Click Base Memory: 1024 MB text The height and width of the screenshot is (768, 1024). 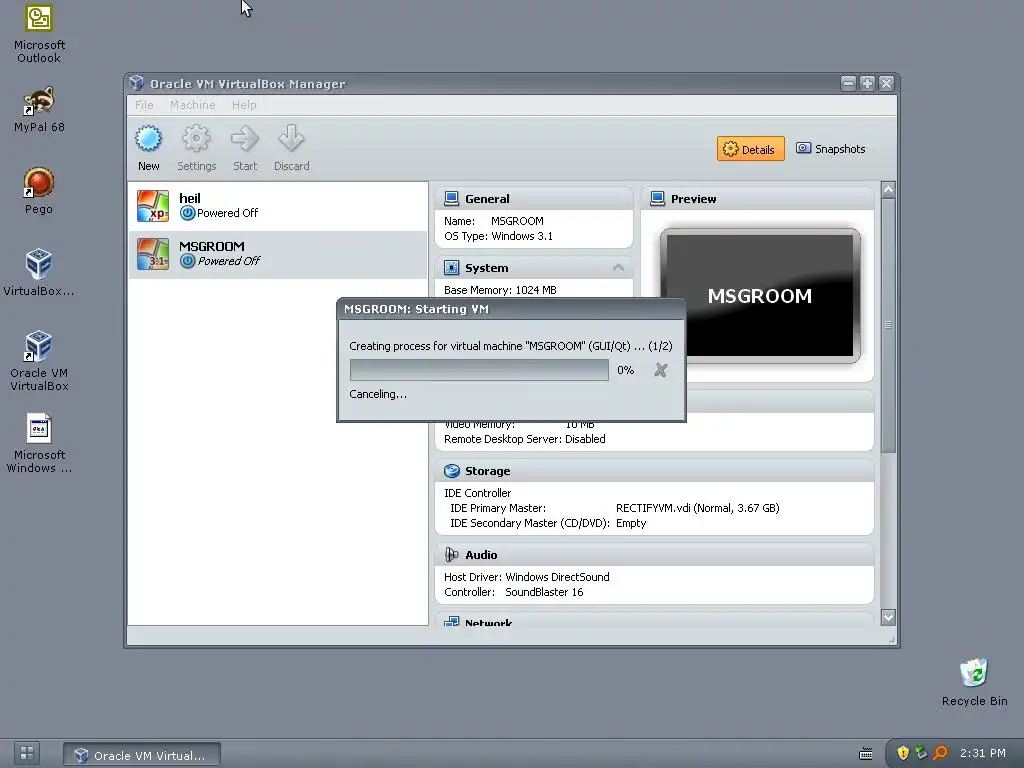coord(500,290)
